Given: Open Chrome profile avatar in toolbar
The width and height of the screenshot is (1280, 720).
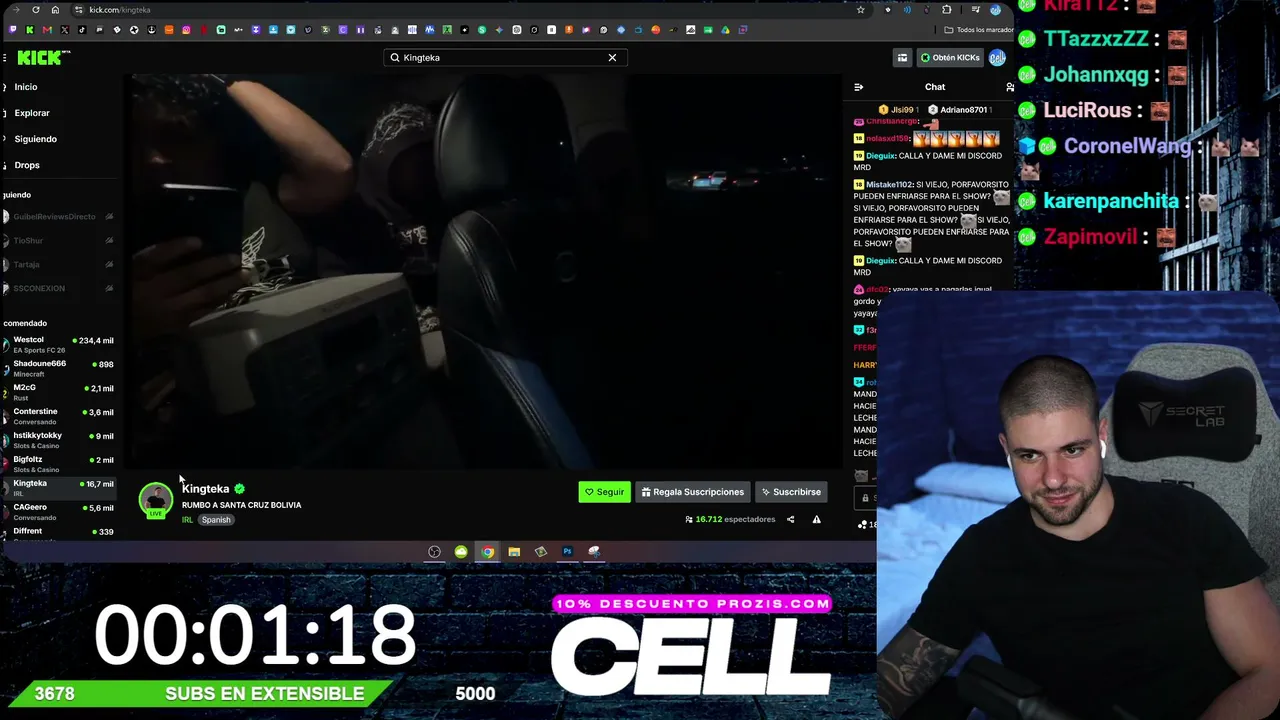Looking at the screenshot, I should (x=995, y=10).
